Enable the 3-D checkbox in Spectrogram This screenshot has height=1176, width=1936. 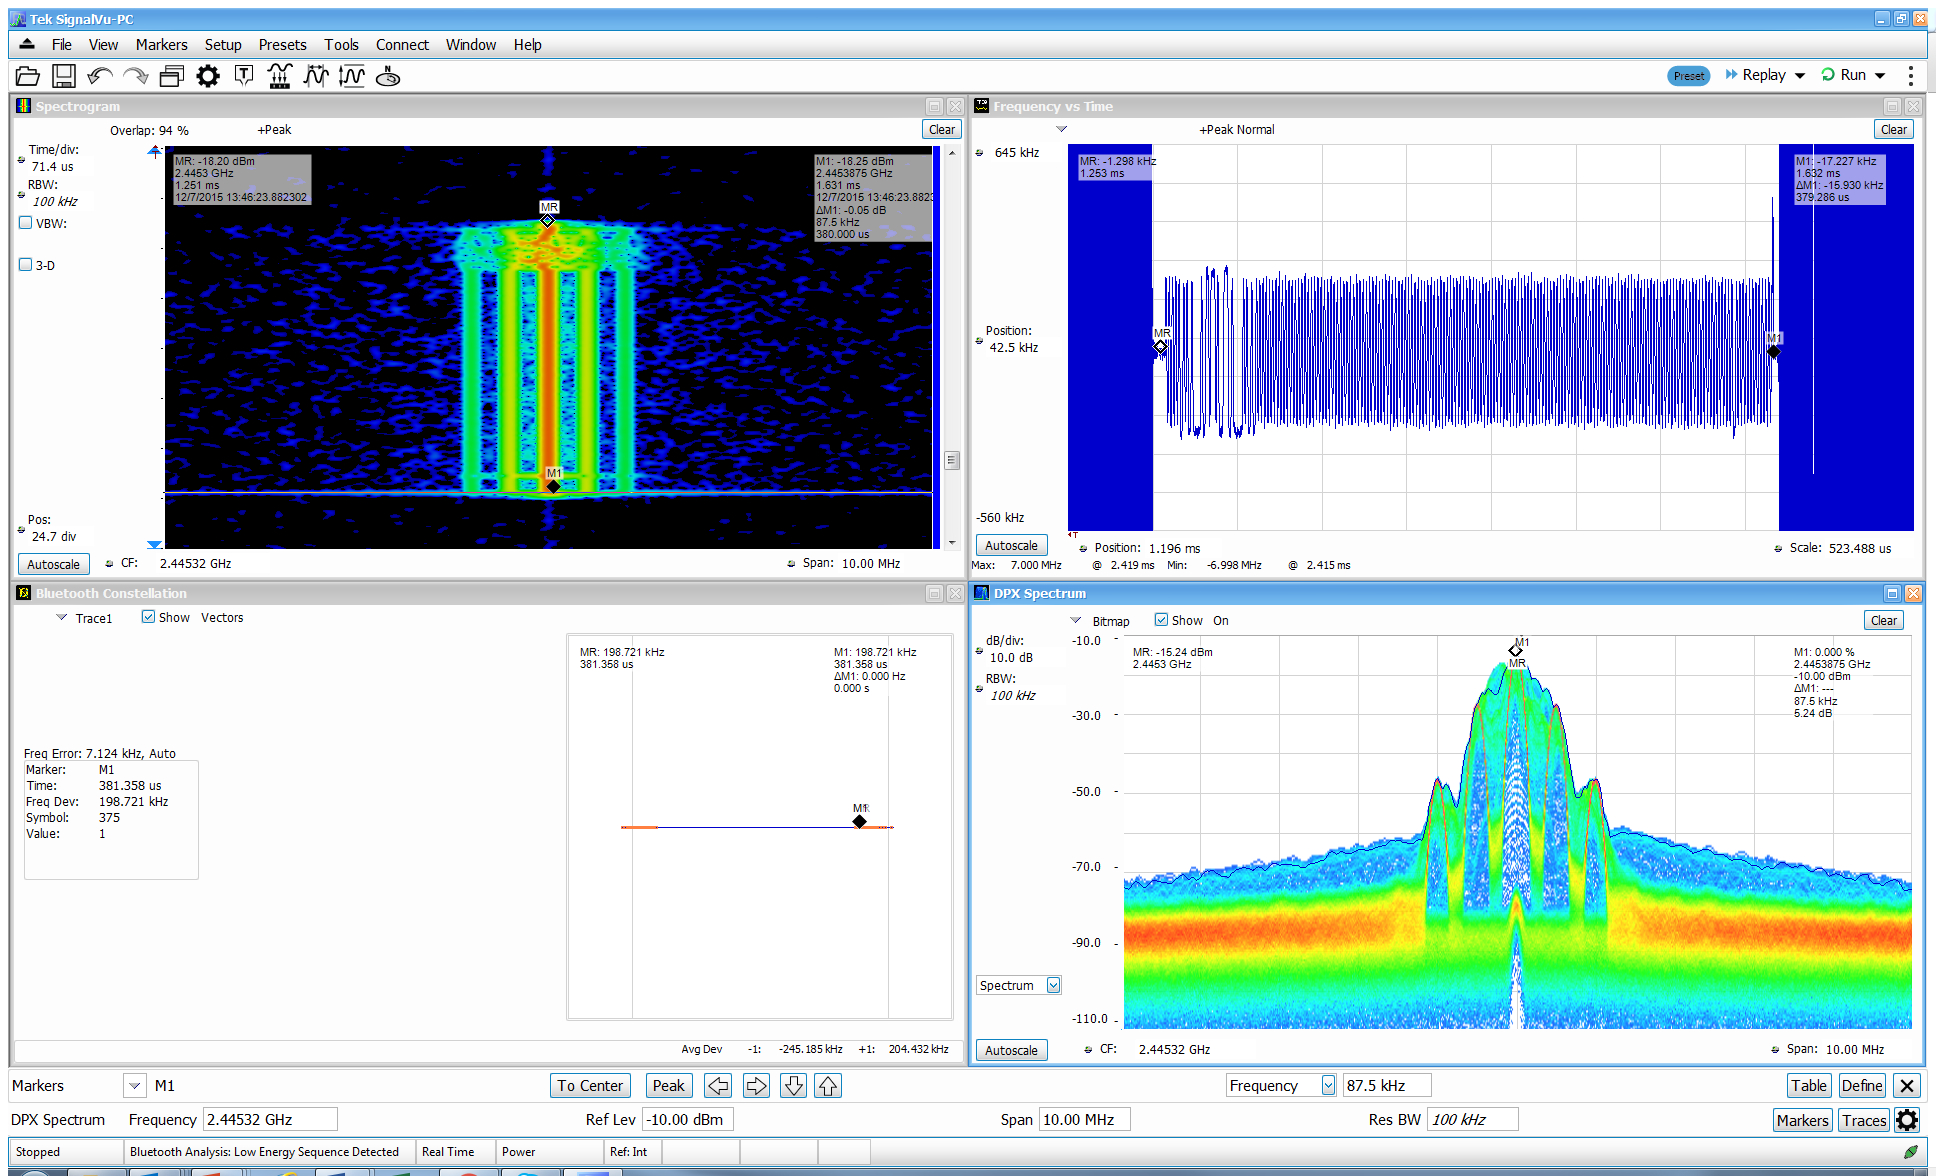pyautogui.click(x=26, y=265)
